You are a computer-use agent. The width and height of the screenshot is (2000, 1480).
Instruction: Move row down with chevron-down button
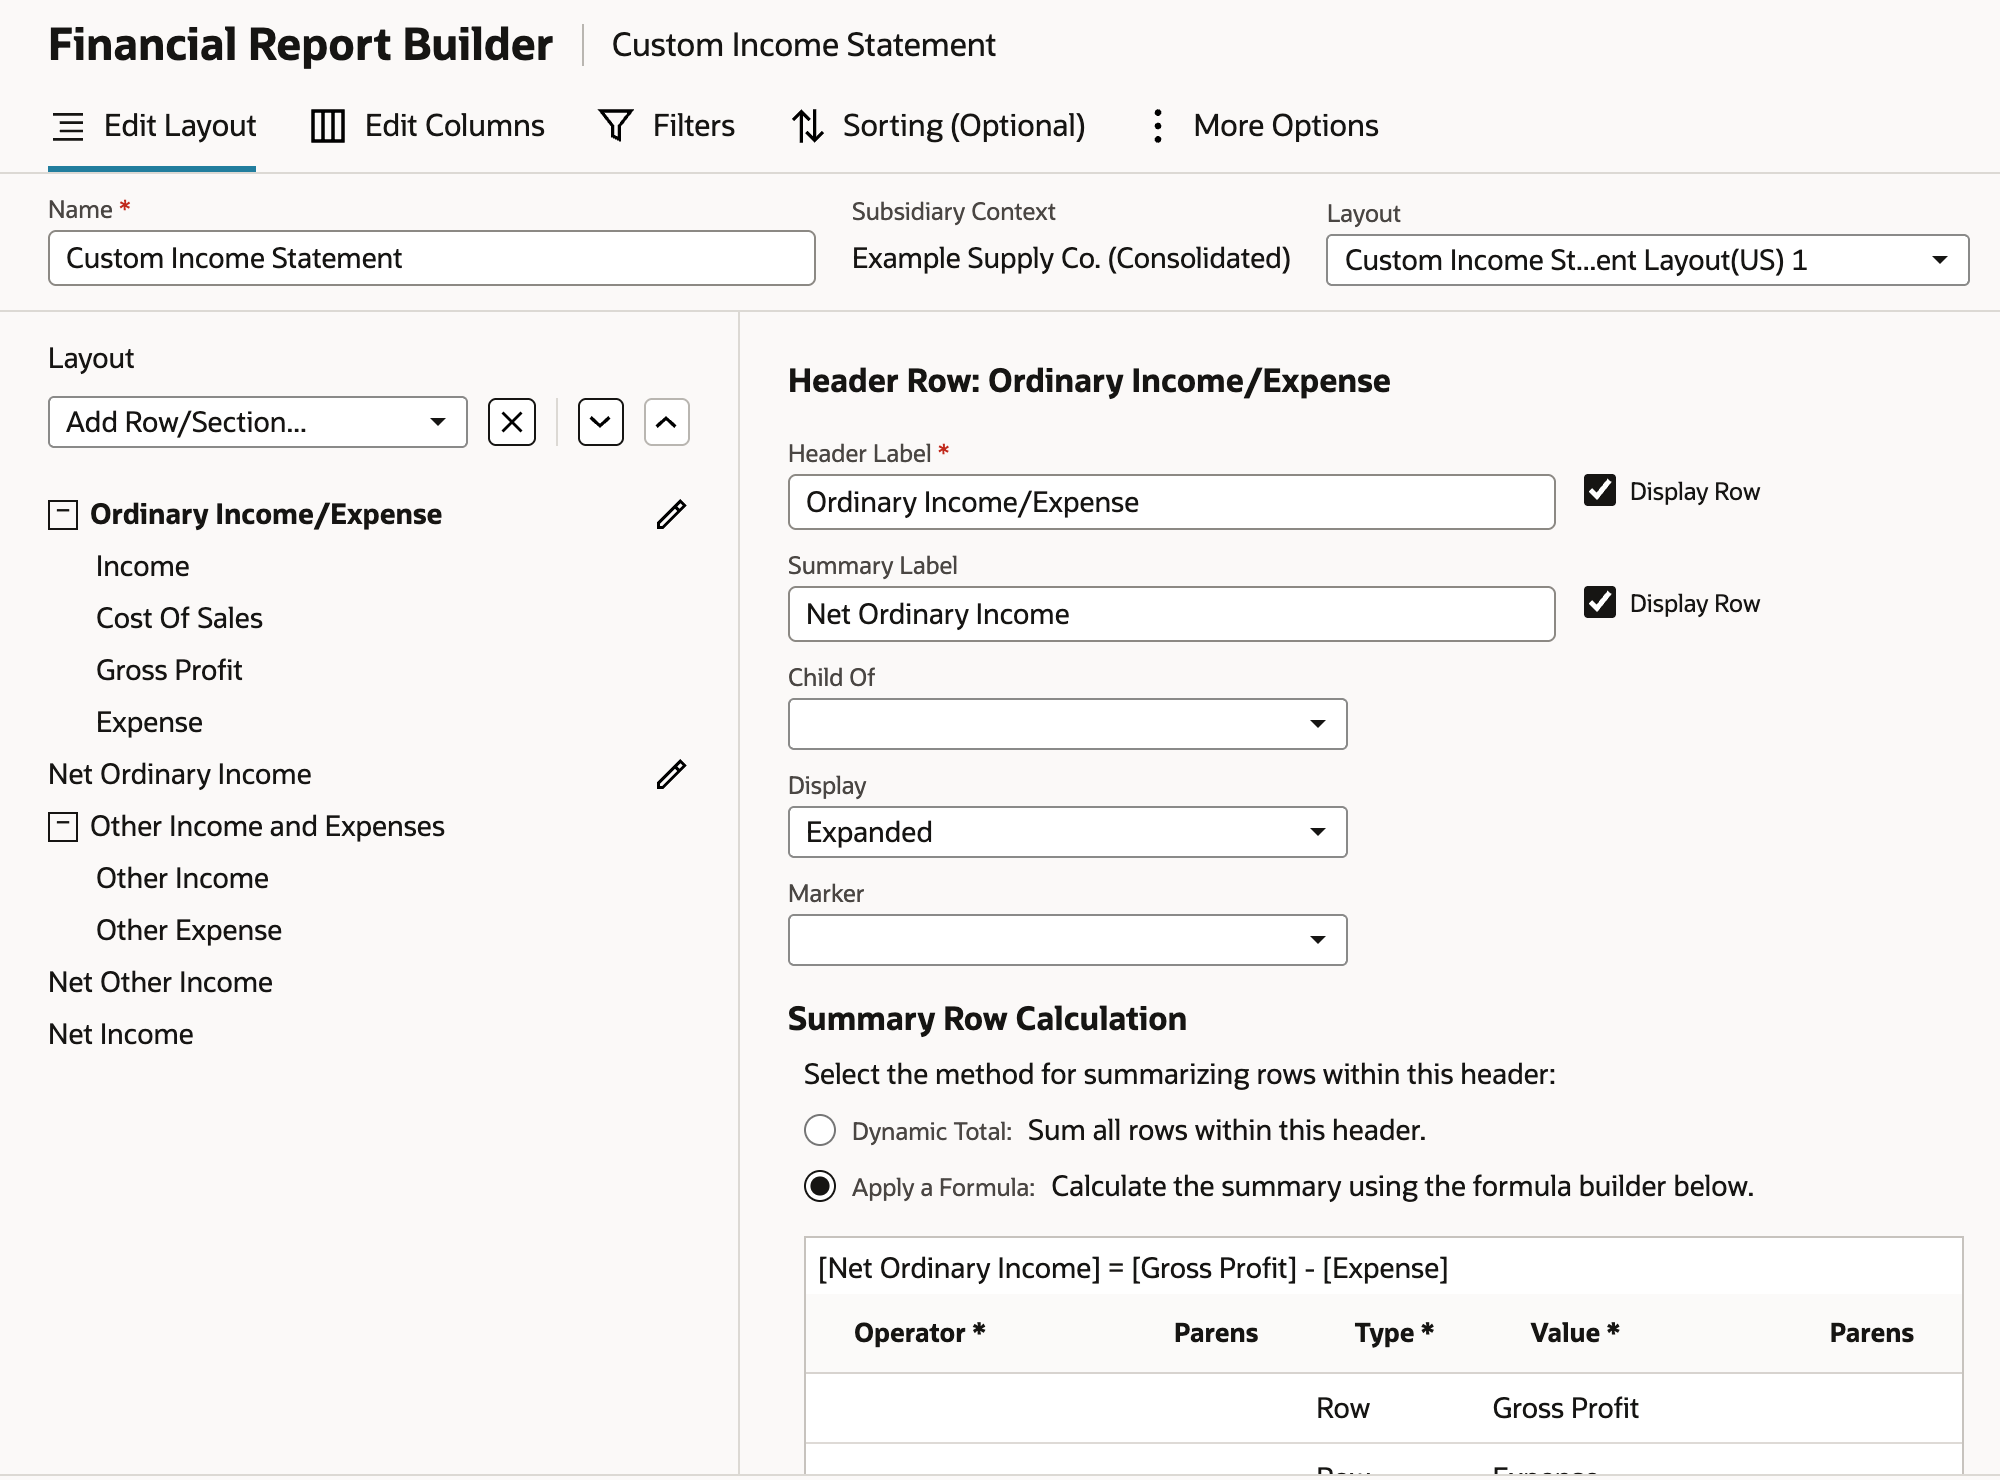[x=601, y=422]
